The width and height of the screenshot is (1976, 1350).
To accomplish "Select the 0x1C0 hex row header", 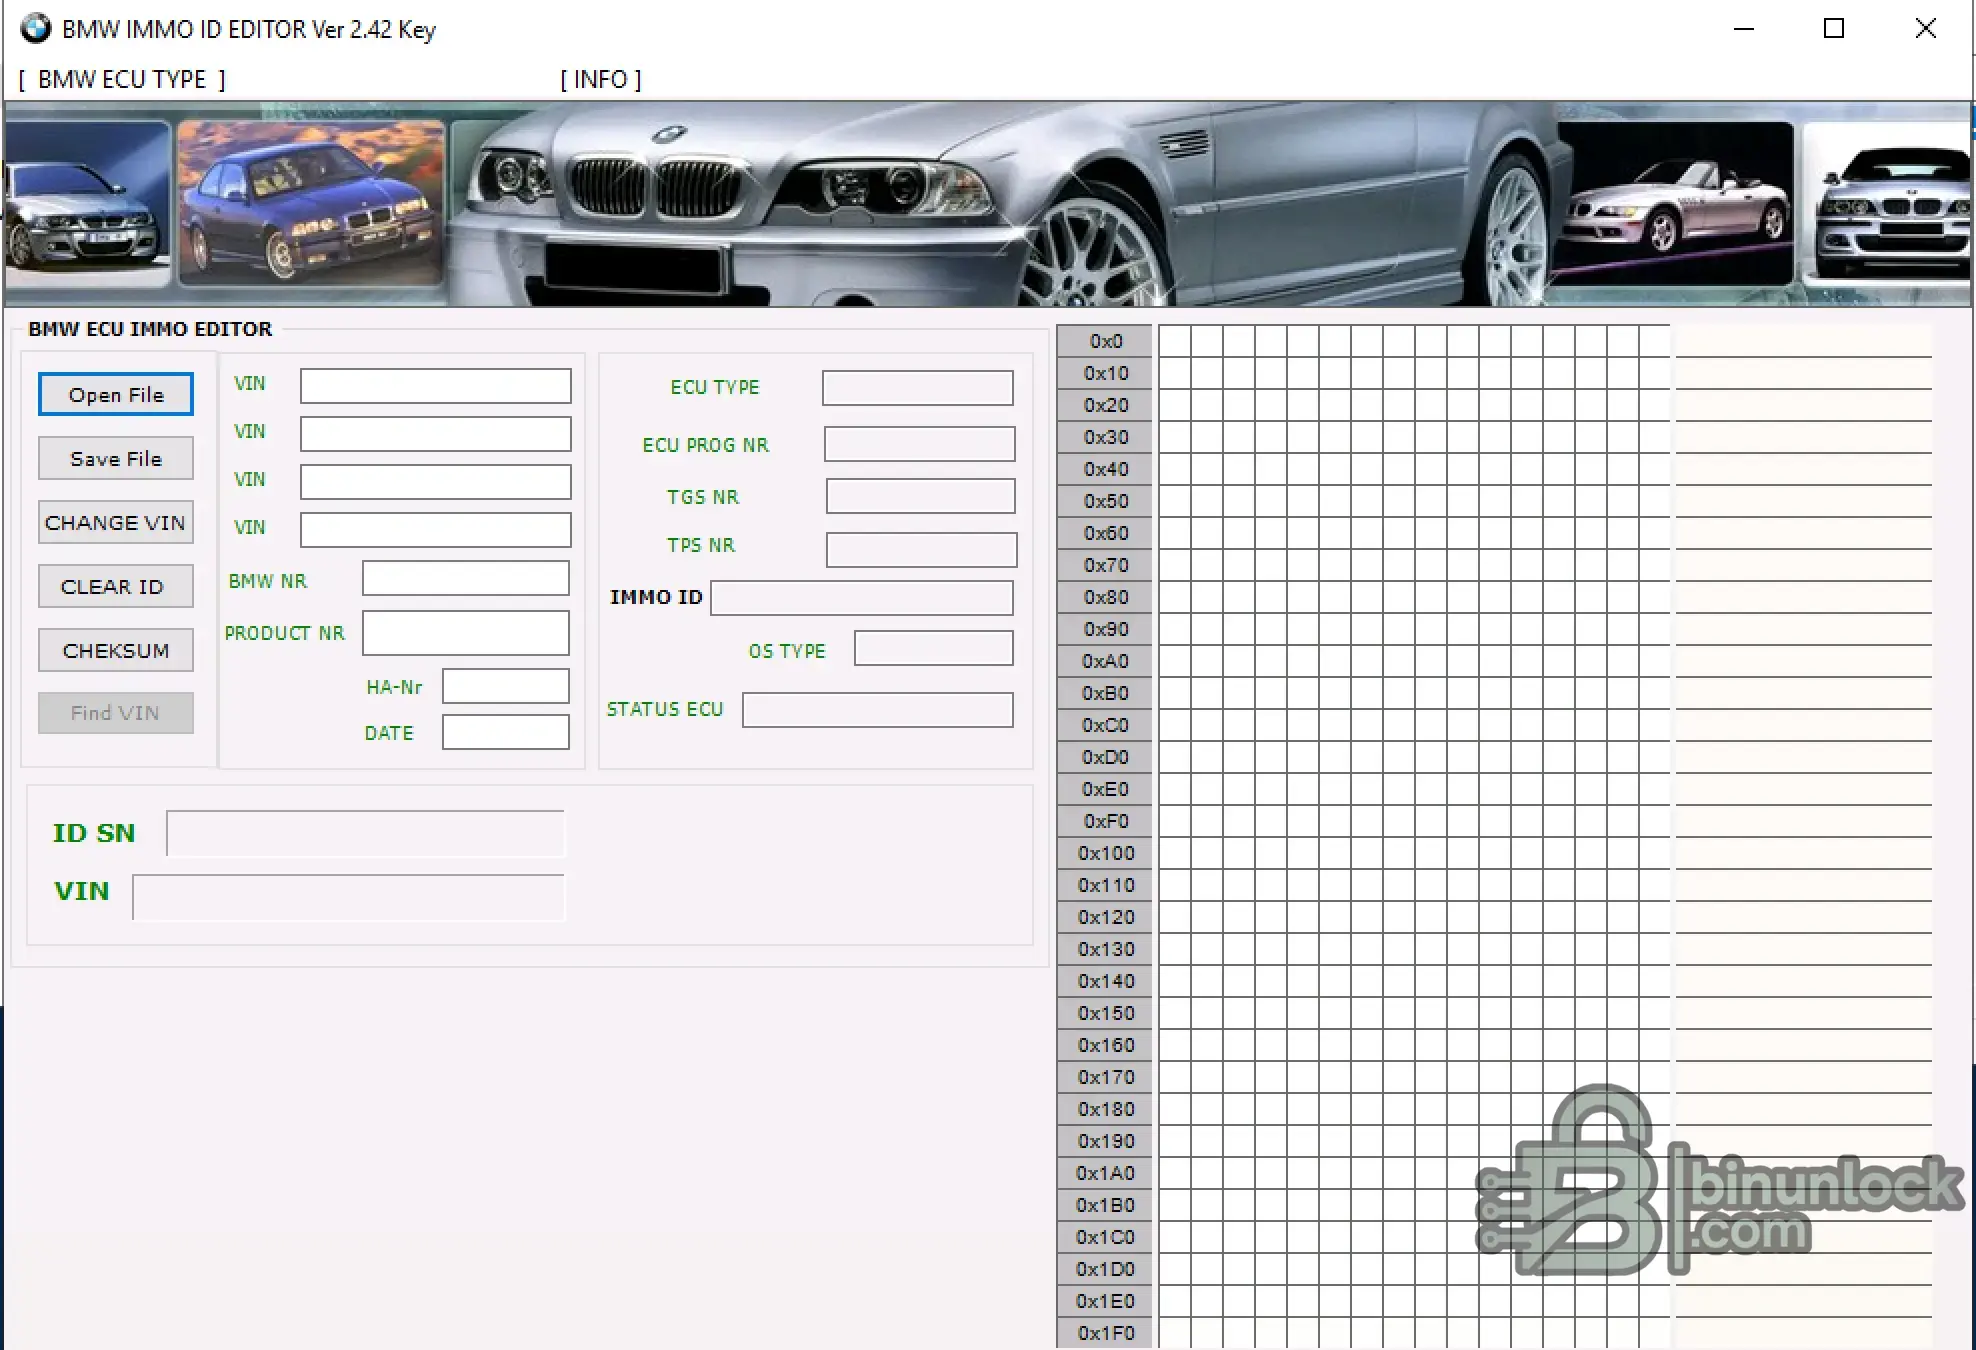I will tap(1105, 1237).
